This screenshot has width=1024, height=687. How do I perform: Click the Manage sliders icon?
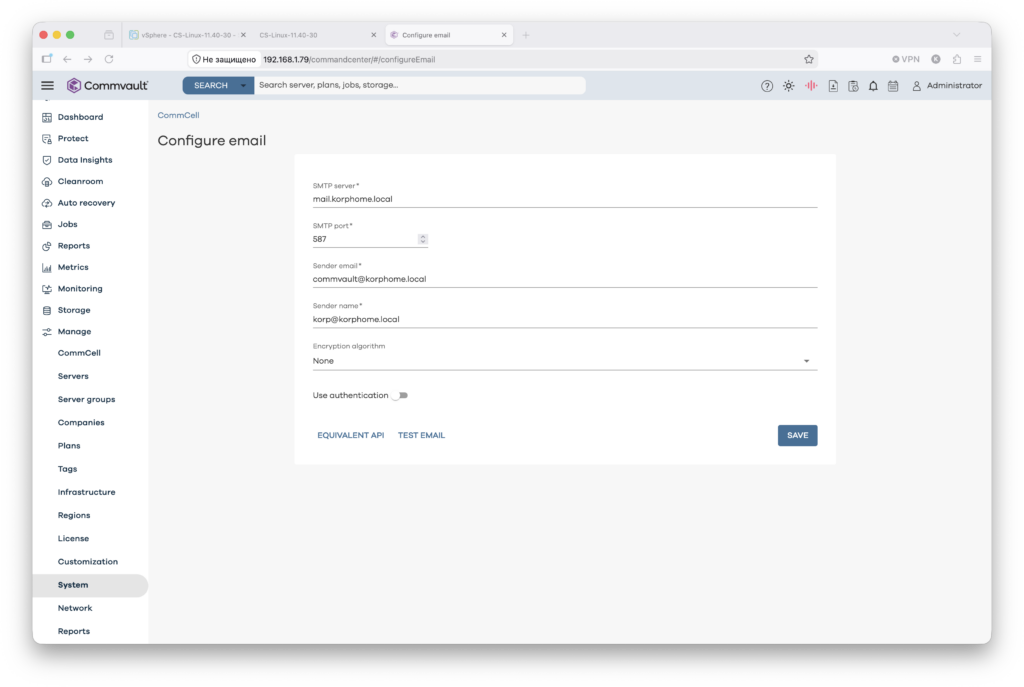[x=47, y=332]
